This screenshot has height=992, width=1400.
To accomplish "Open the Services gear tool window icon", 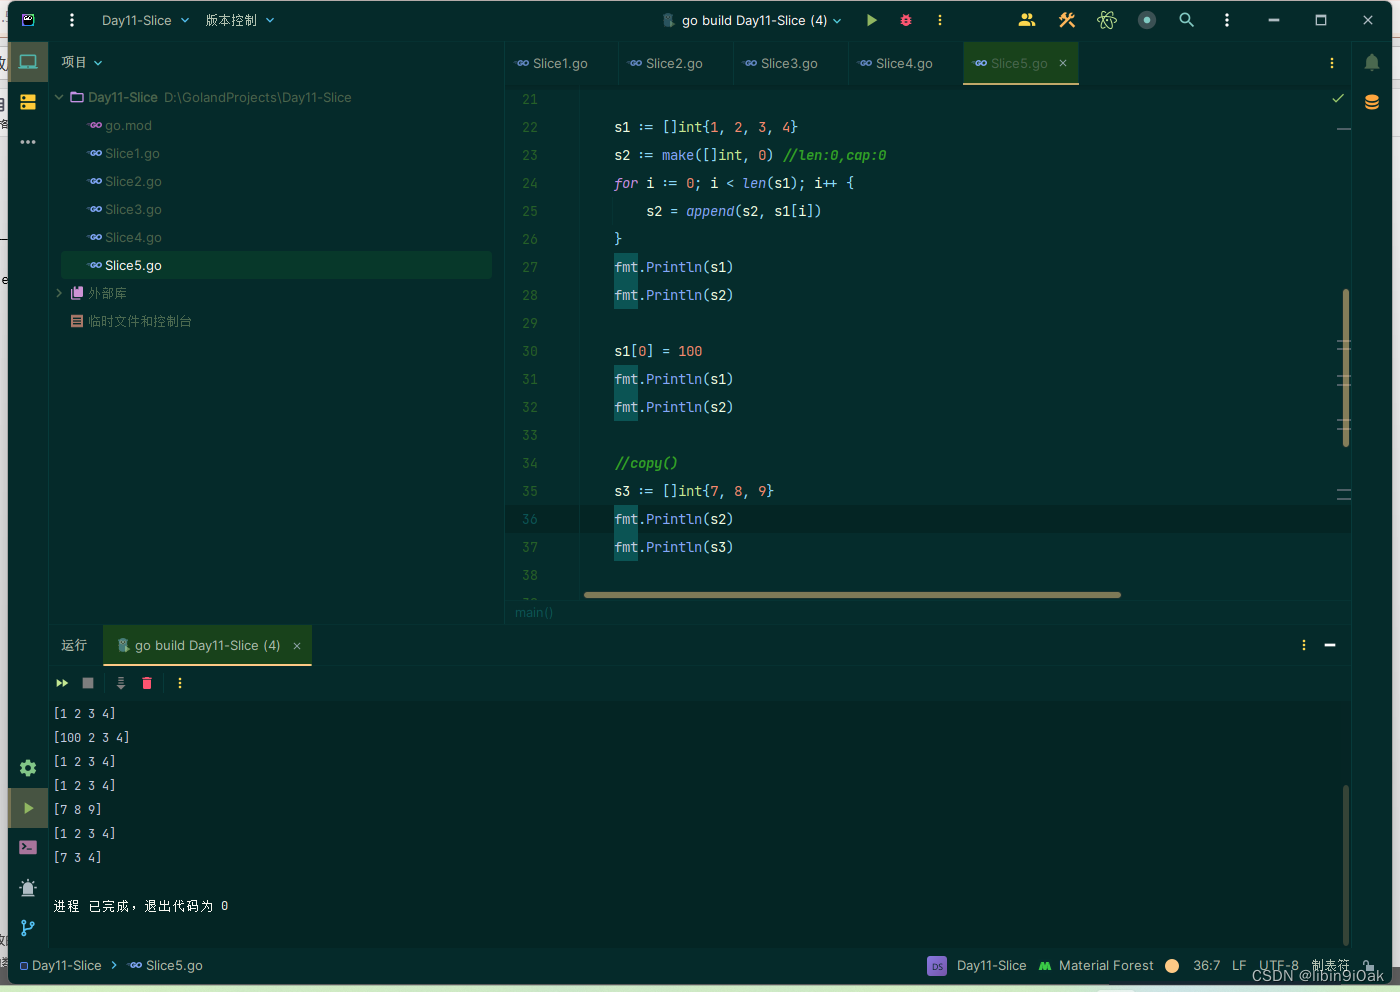I will (x=28, y=768).
